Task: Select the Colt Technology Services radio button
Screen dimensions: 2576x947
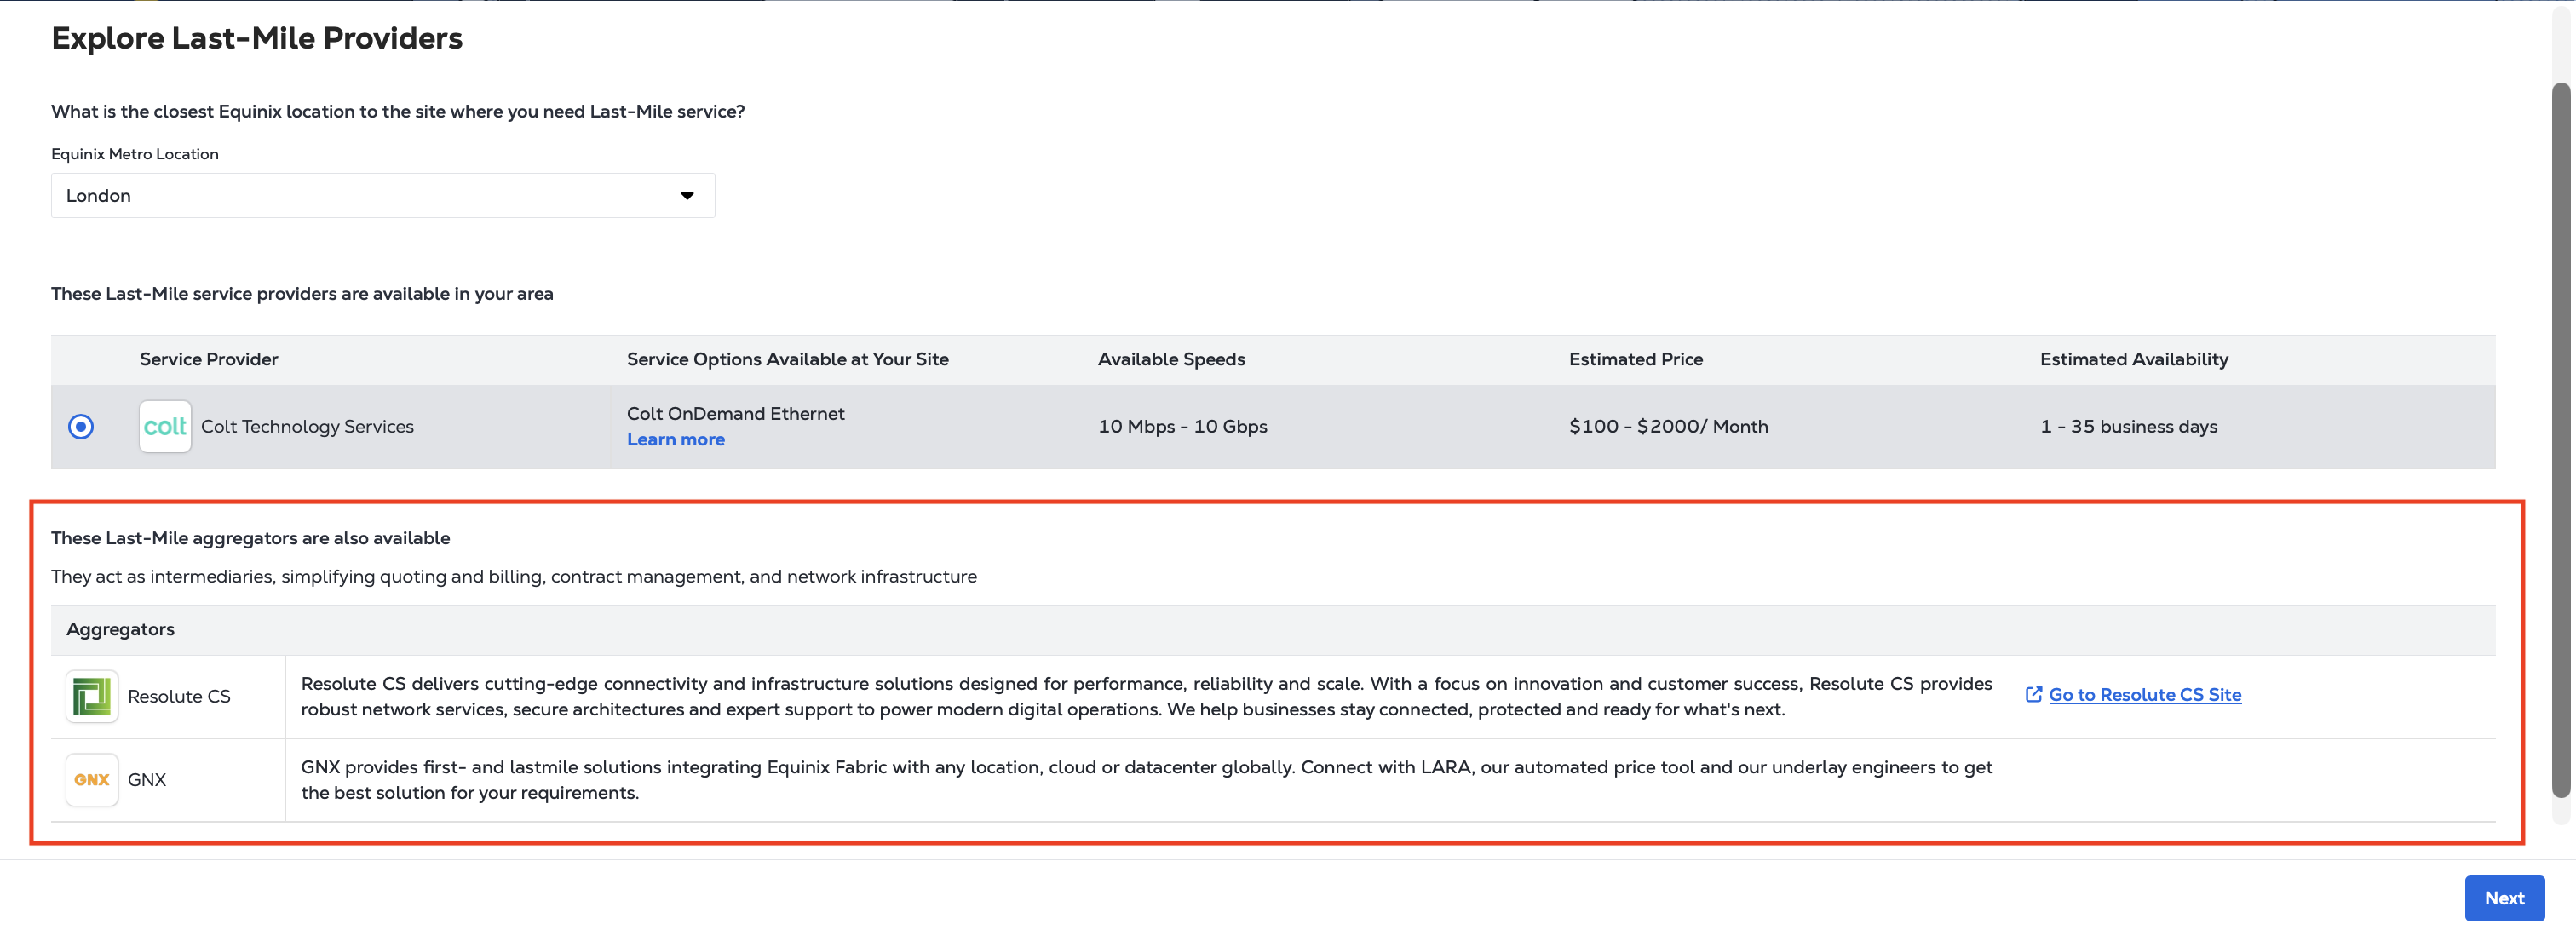Action: pyautogui.click(x=81, y=427)
